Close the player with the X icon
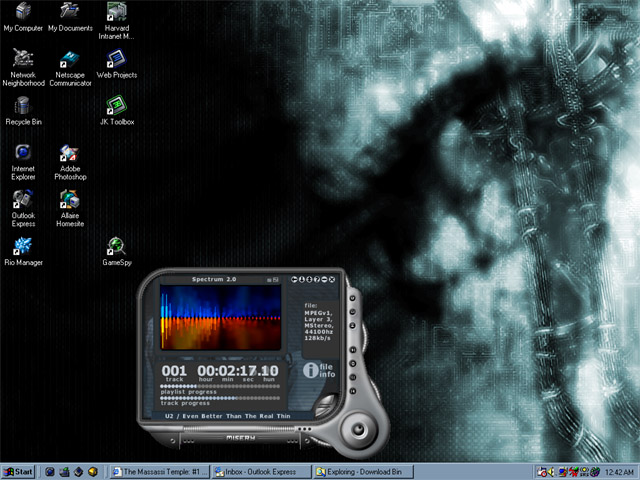The height and width of the screenshot is (480, 640). pos(332,279)
